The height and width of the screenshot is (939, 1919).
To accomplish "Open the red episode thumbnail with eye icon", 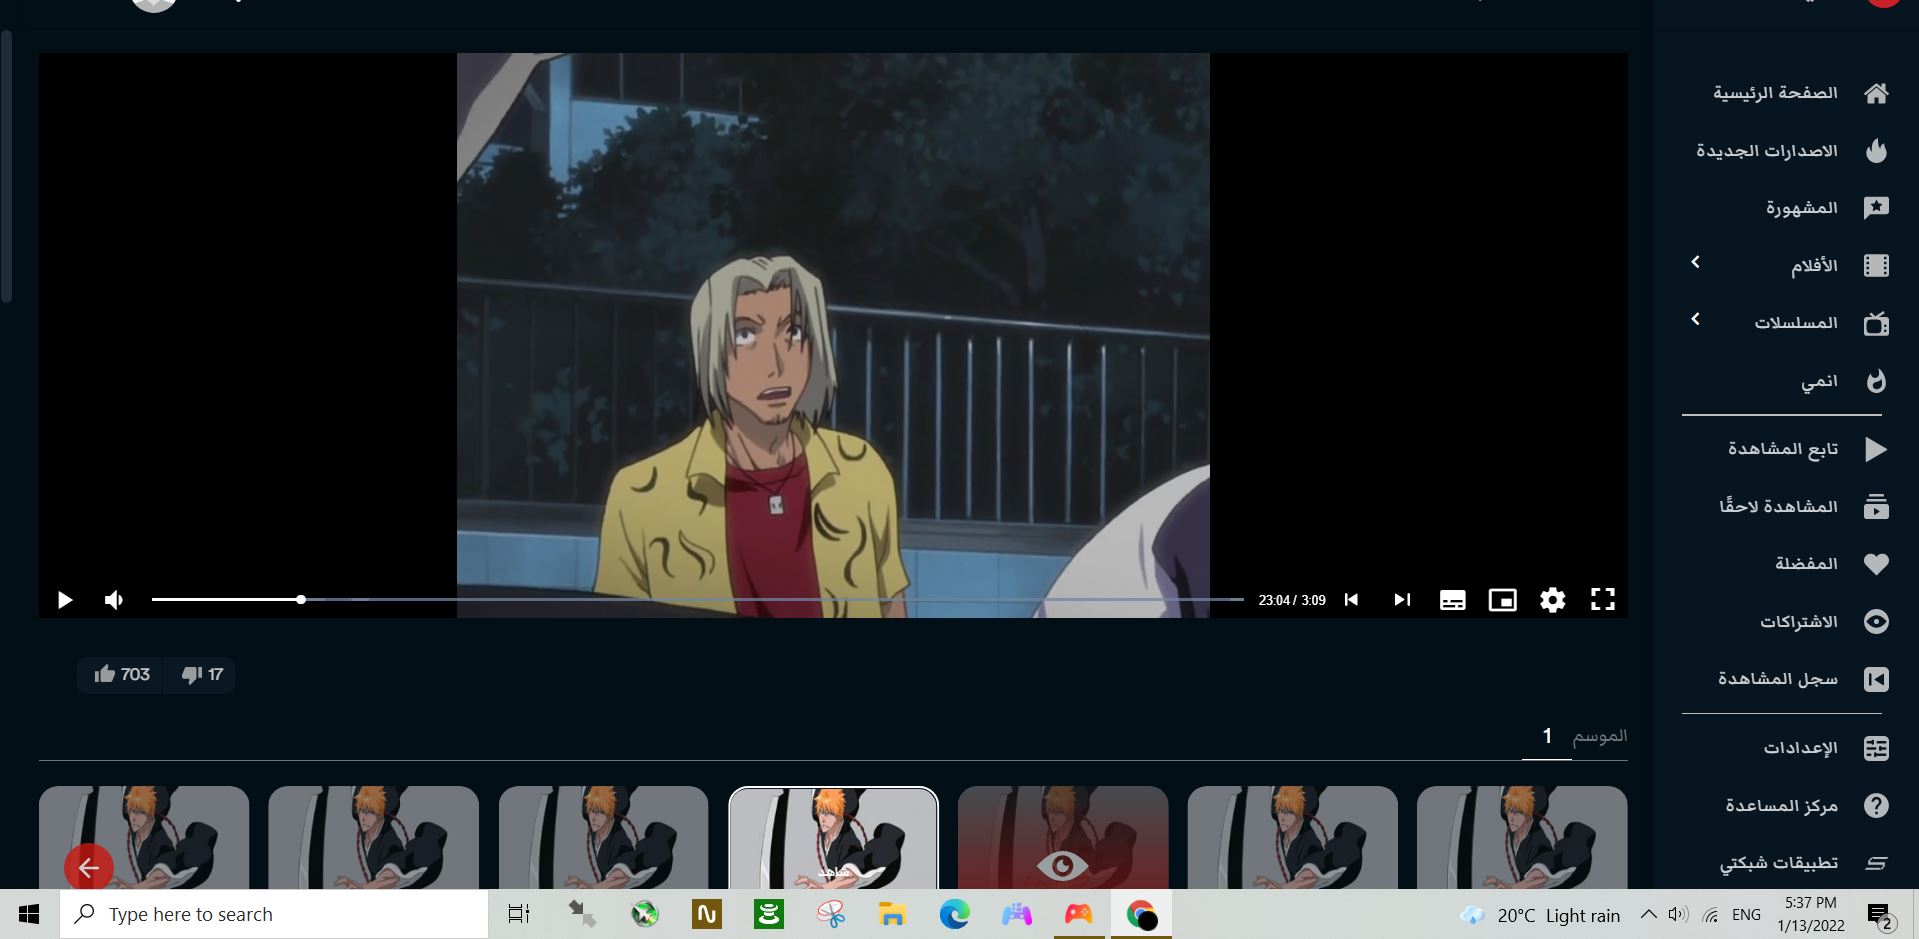I will (x=1063, y=838).
